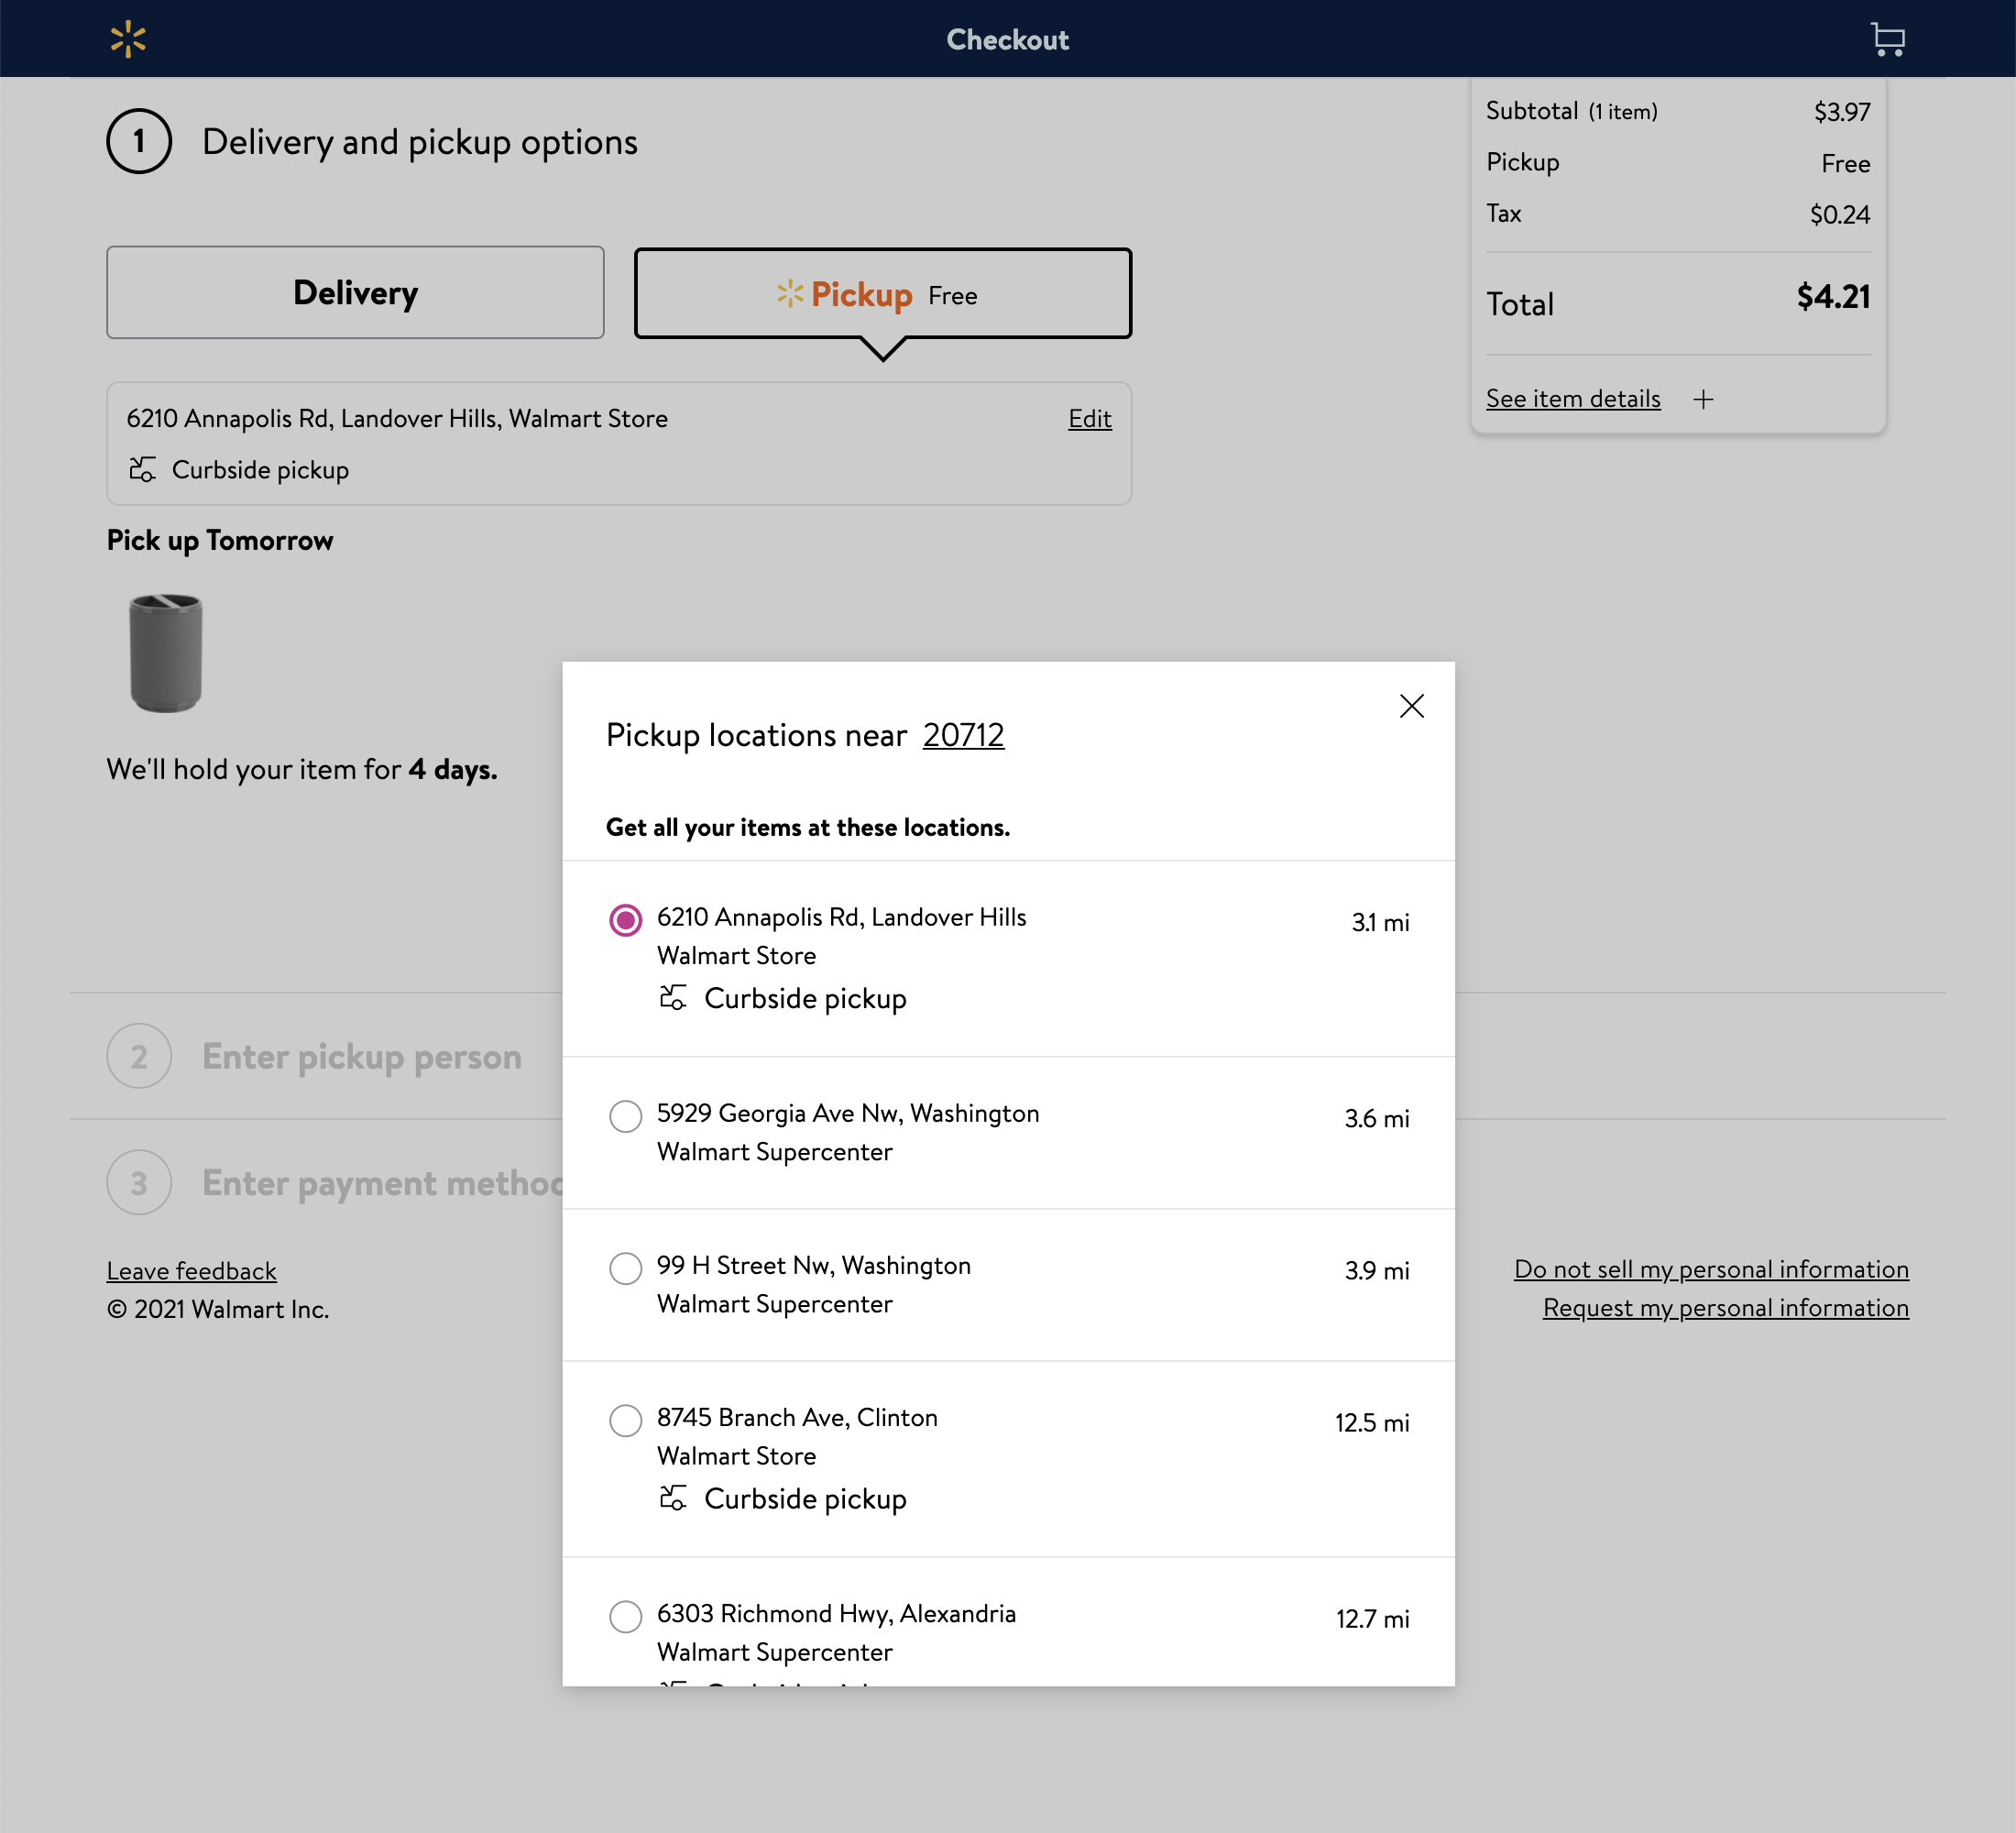
Task: Select the Pickup Free tab
Action: coord(882,293)
